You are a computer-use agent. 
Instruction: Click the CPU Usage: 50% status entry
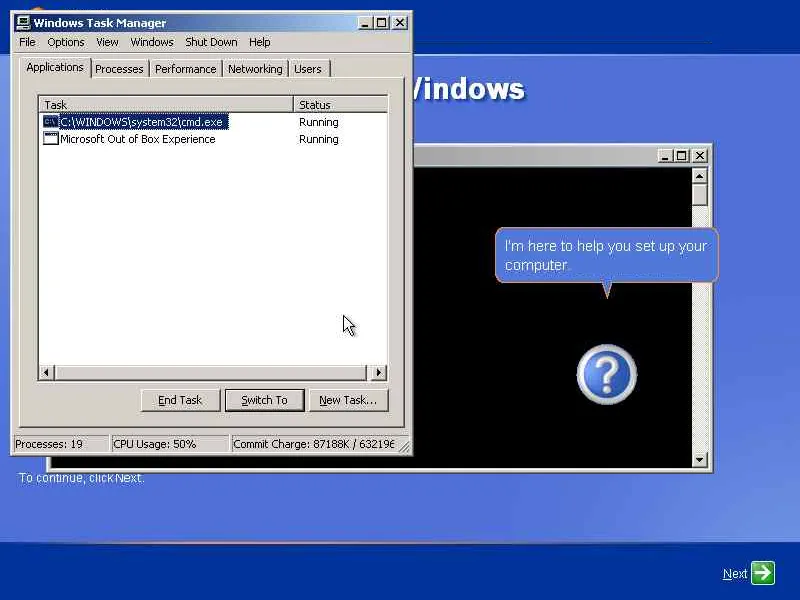coord(169,444)
